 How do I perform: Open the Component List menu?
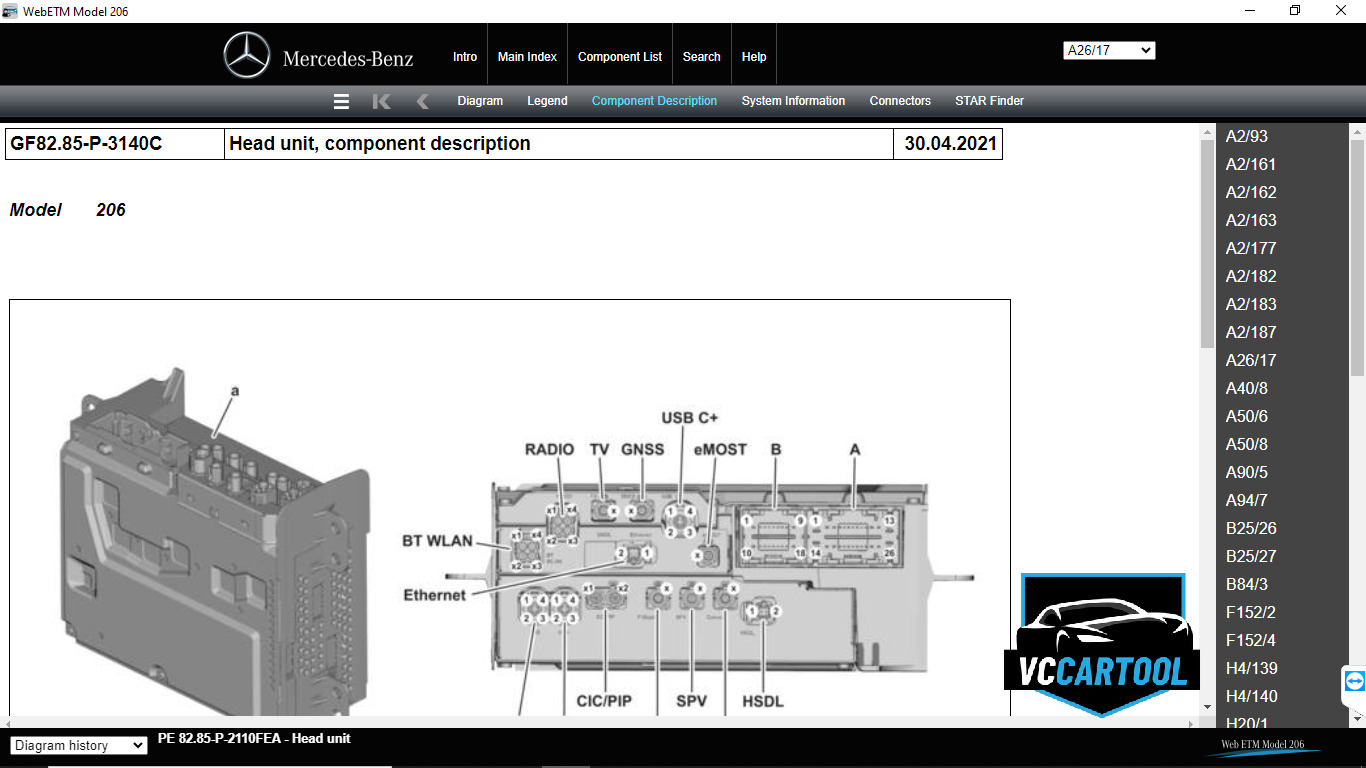620,56
